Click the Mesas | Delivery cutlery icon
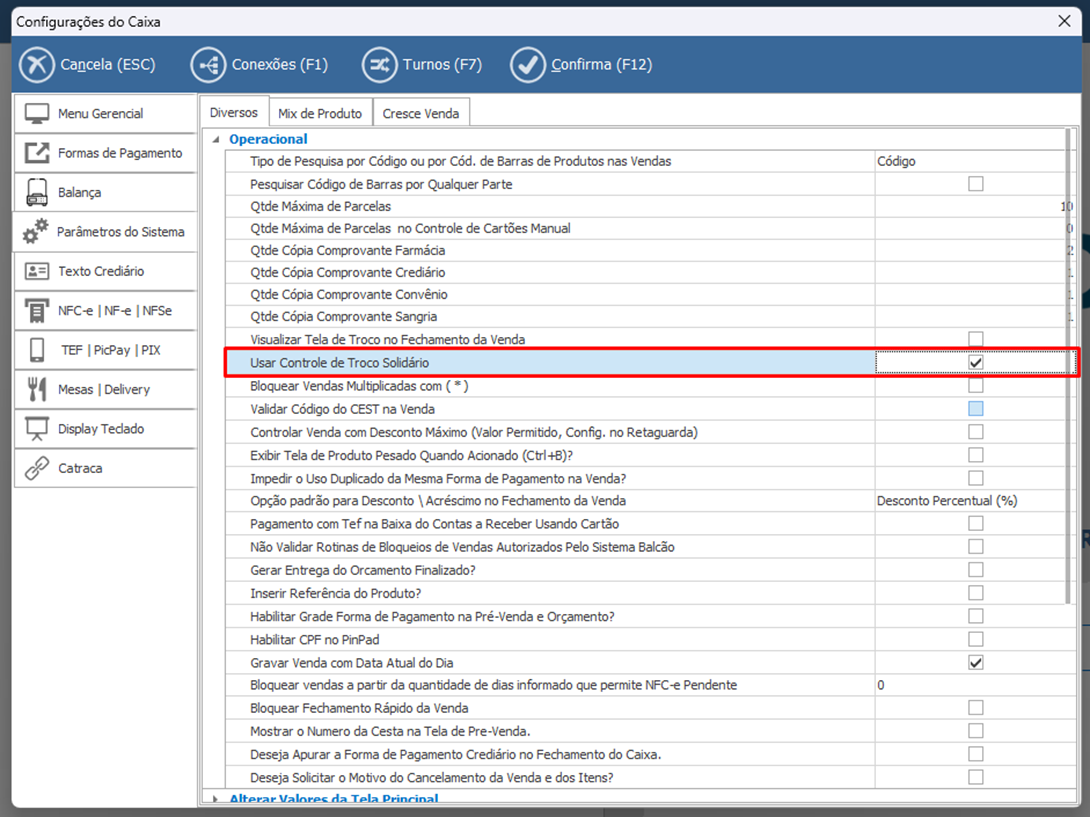Viewport: 1090px width, 817px height. click(x=37, y=389)
